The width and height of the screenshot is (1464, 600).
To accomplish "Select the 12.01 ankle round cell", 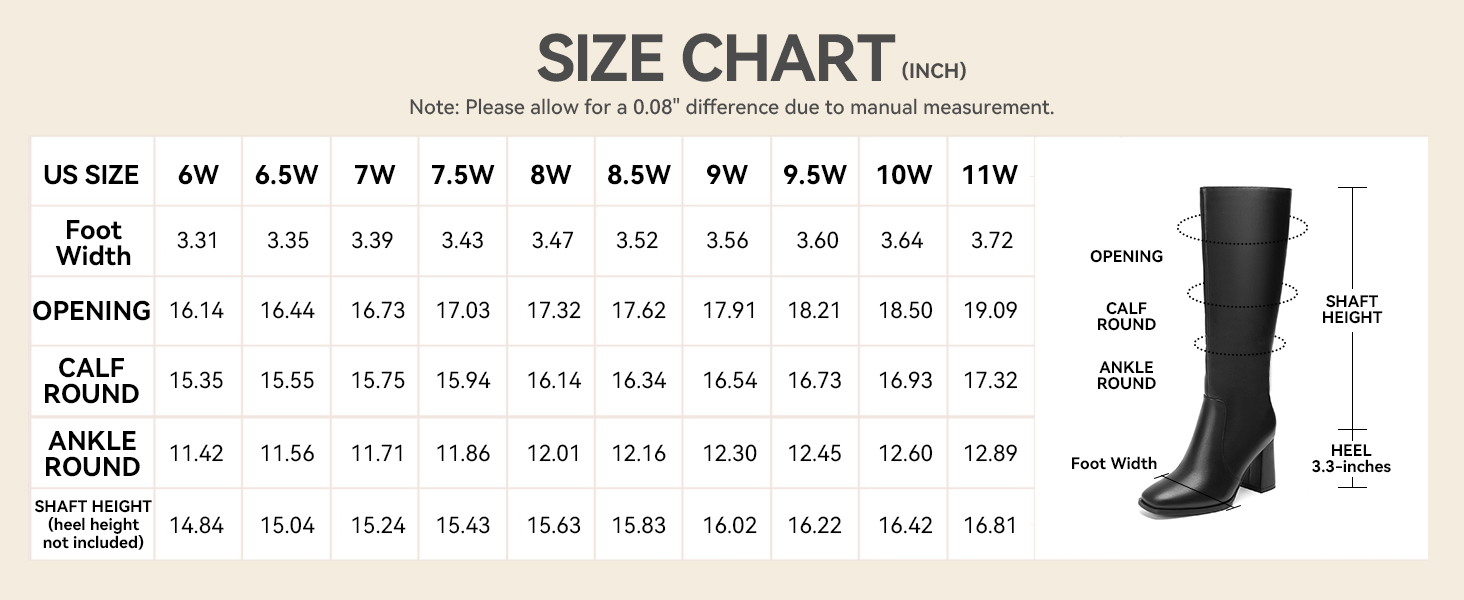I will pyautogui.click(x=553, y=453).
